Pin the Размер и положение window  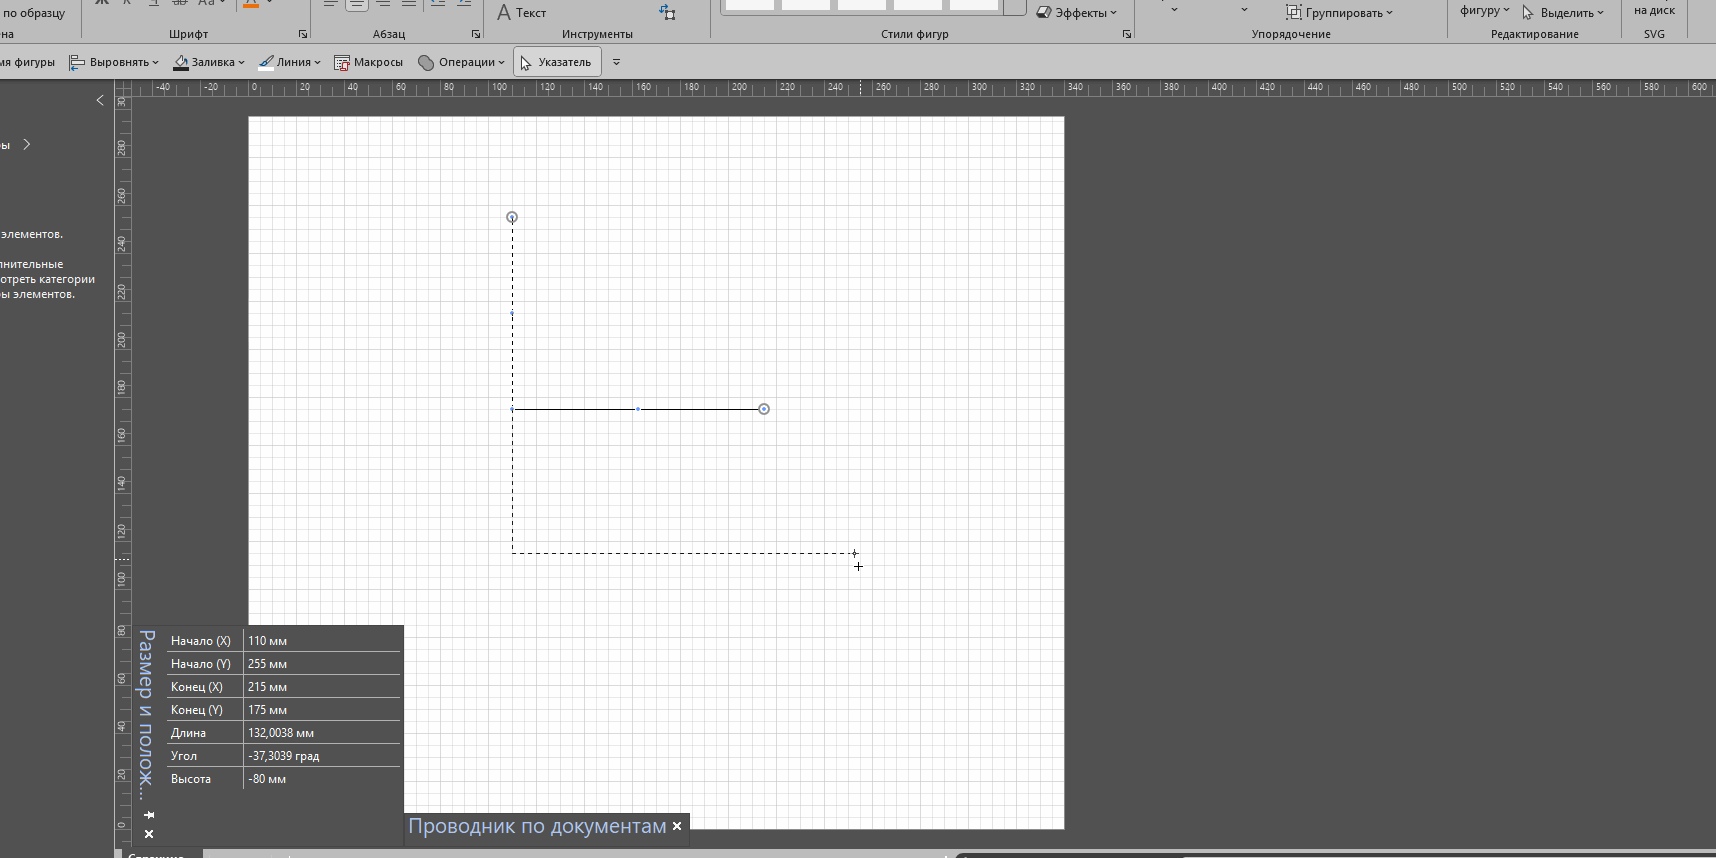tap(149, 815)
